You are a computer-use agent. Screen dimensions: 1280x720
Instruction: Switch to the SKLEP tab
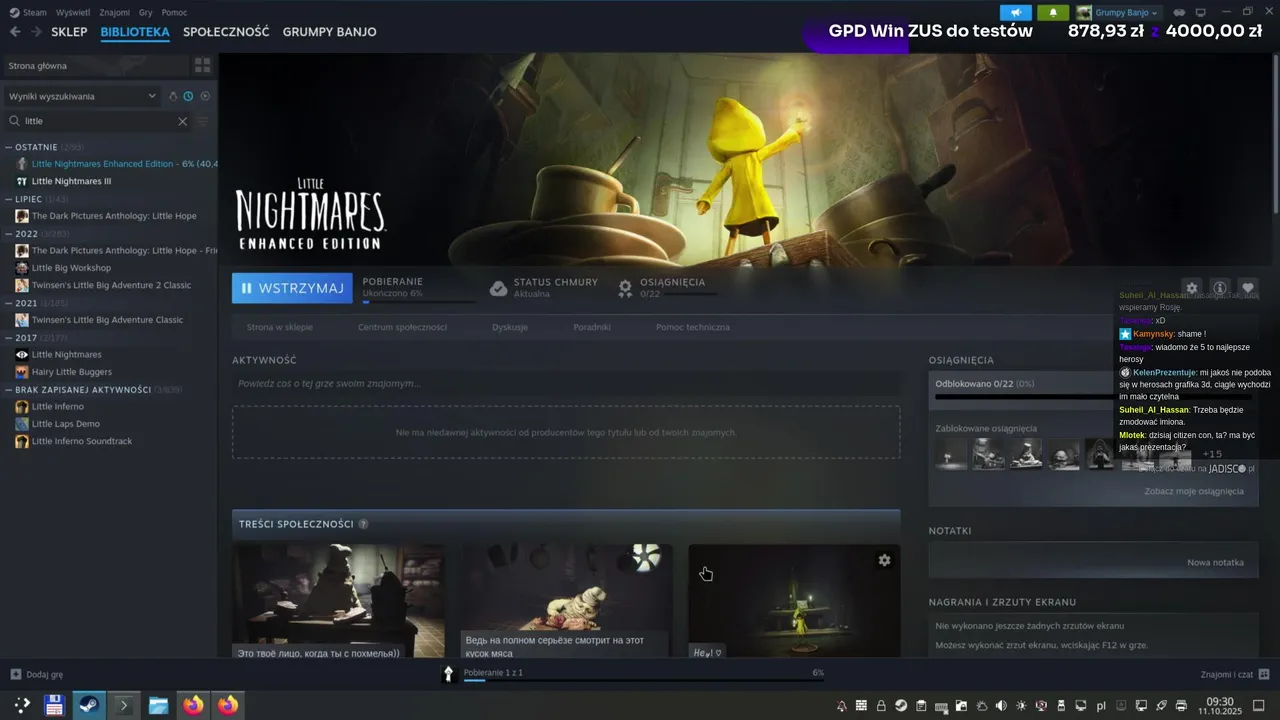click(69, 32)
